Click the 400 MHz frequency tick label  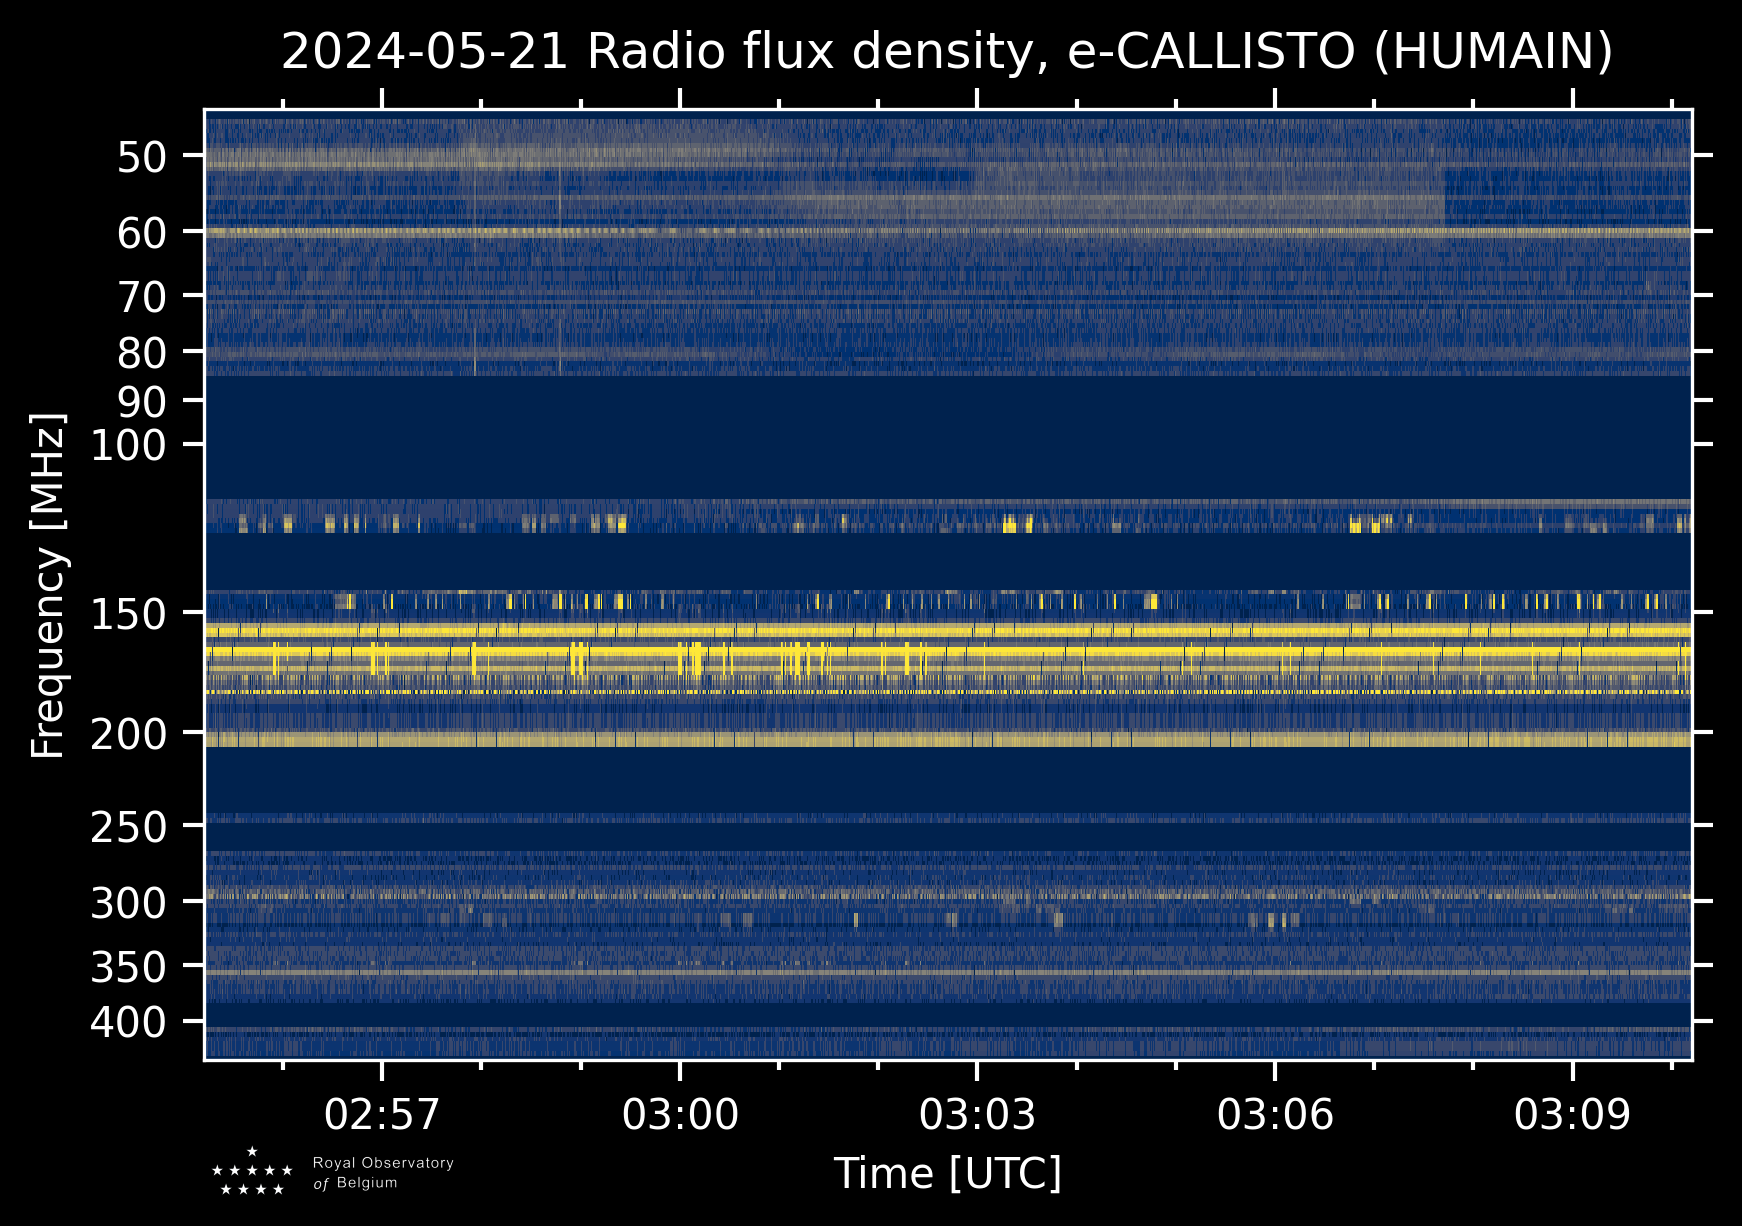(128, 1023)
